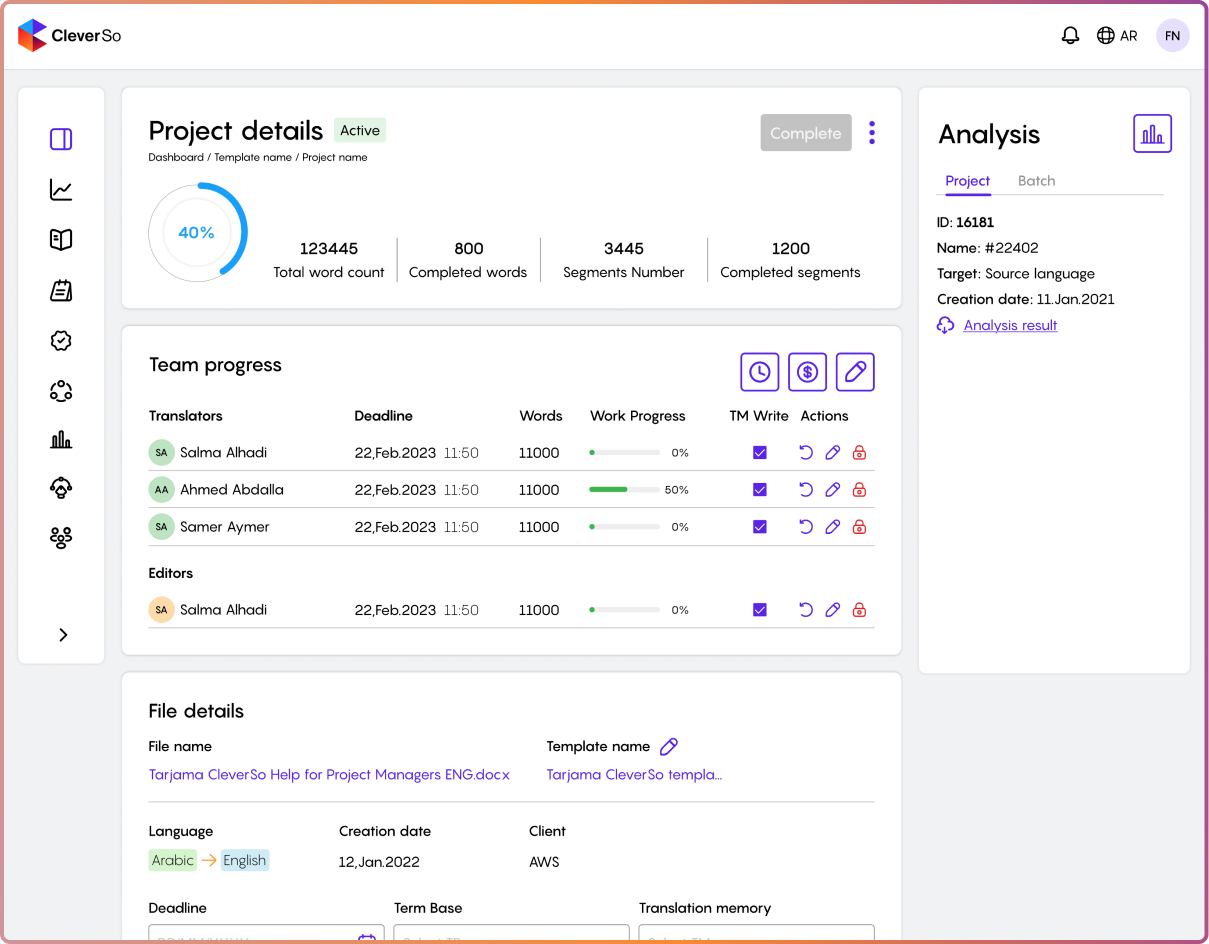The image size is (1209, 944).
Task: Open the open-book sidebar icon
Action: (61, 239)
